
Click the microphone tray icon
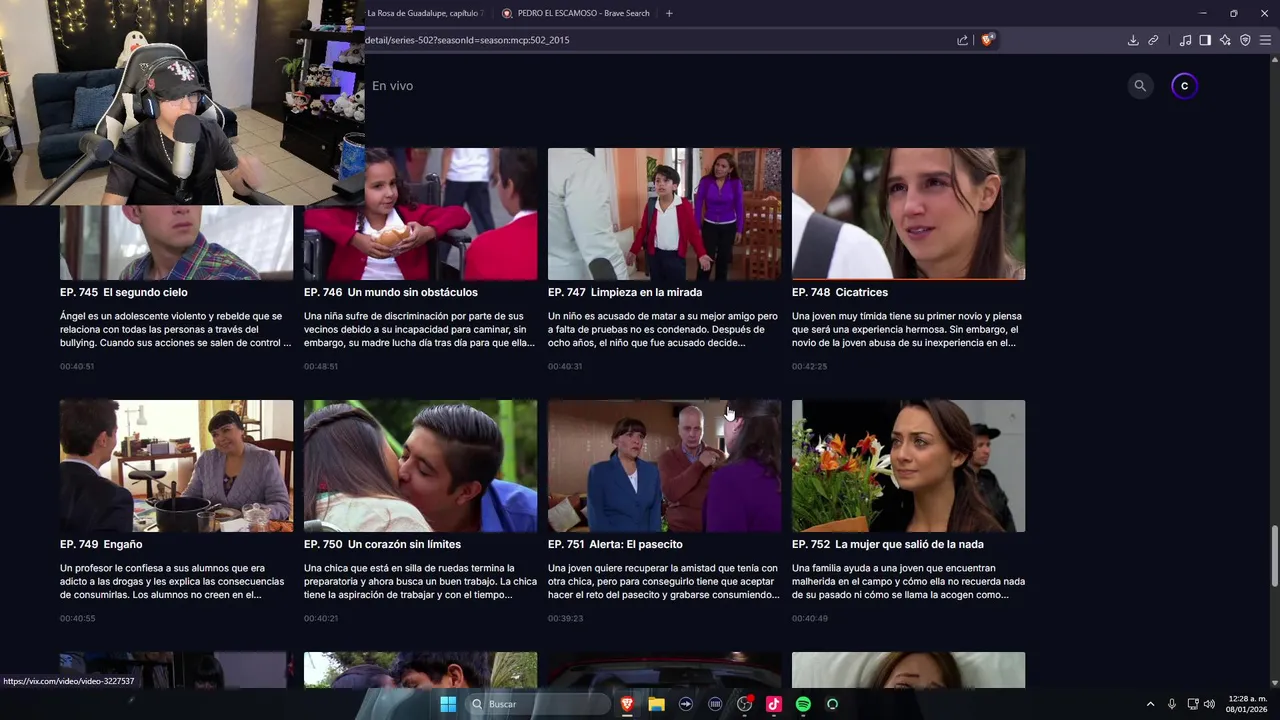[1172, 704]
